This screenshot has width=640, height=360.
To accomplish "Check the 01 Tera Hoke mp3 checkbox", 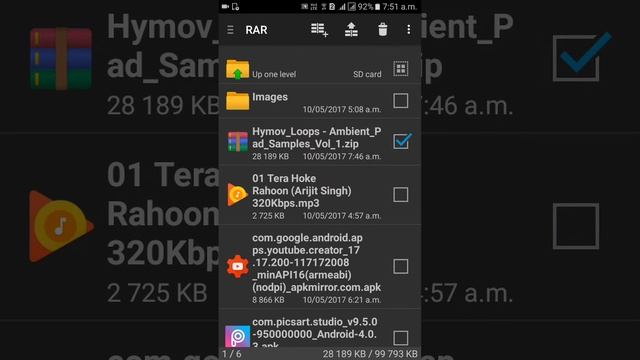I will click(400, 195).
